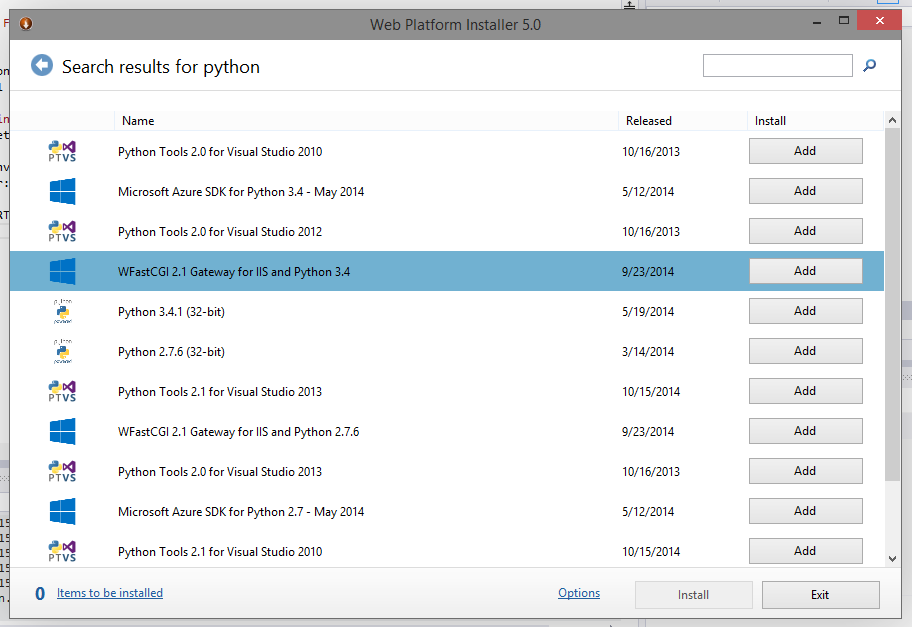
Task: Click the vertical scrollbar thumb
Action: (892, 305)
